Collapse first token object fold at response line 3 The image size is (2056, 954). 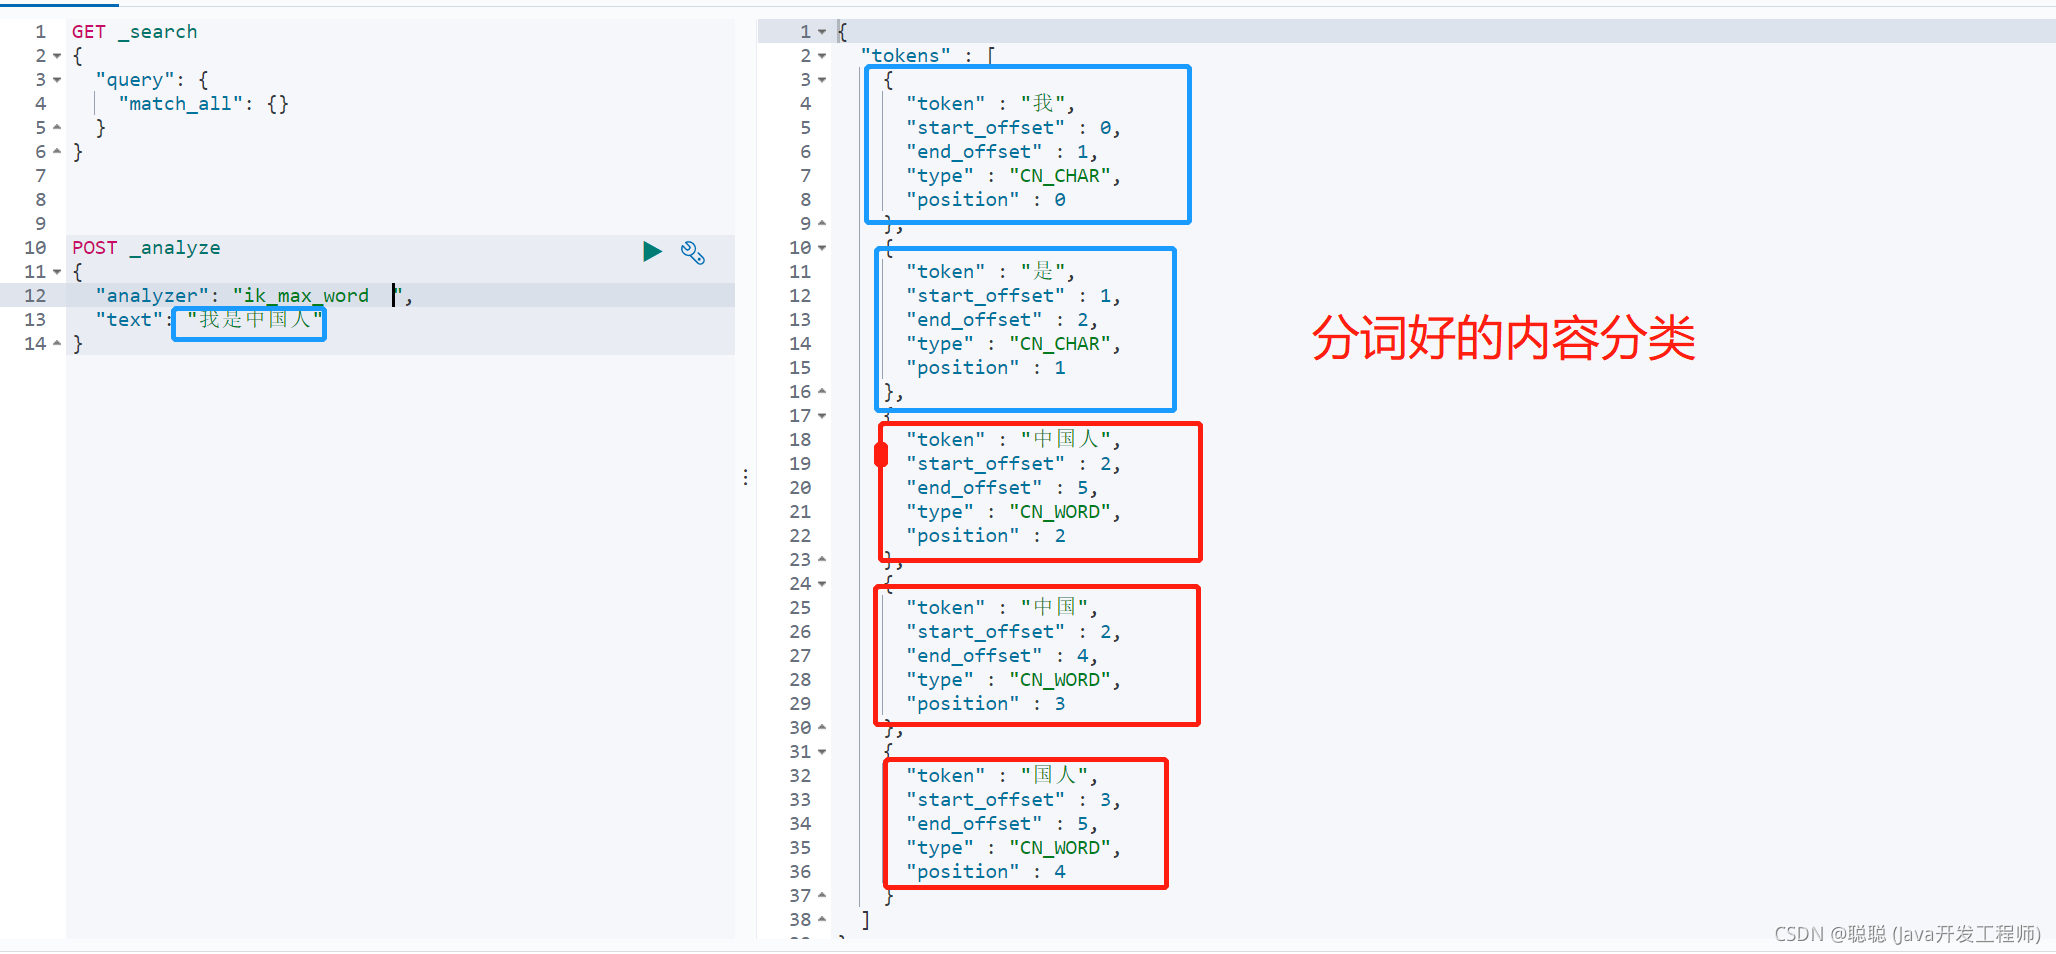click(x=822, y=80)
